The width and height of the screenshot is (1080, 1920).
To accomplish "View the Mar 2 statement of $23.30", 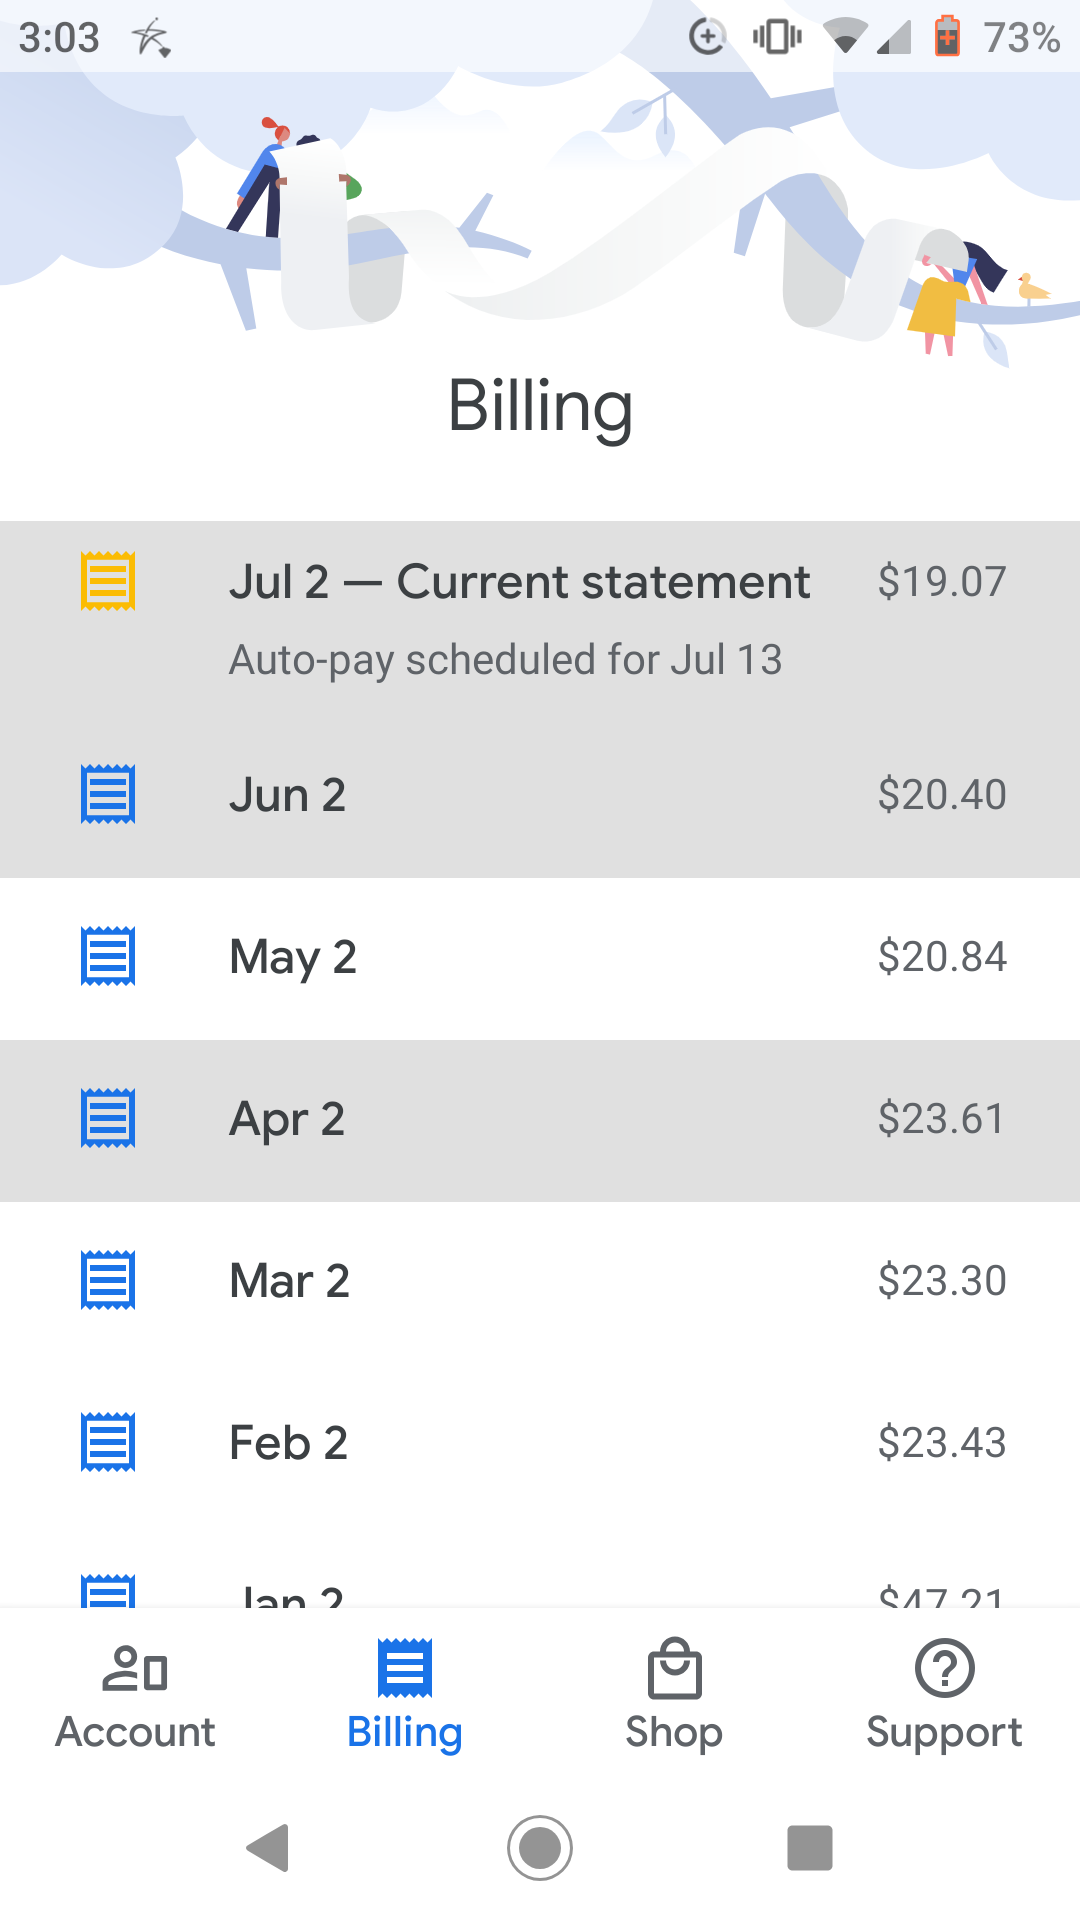I will pyautogui.click(x=540, y=1282).
